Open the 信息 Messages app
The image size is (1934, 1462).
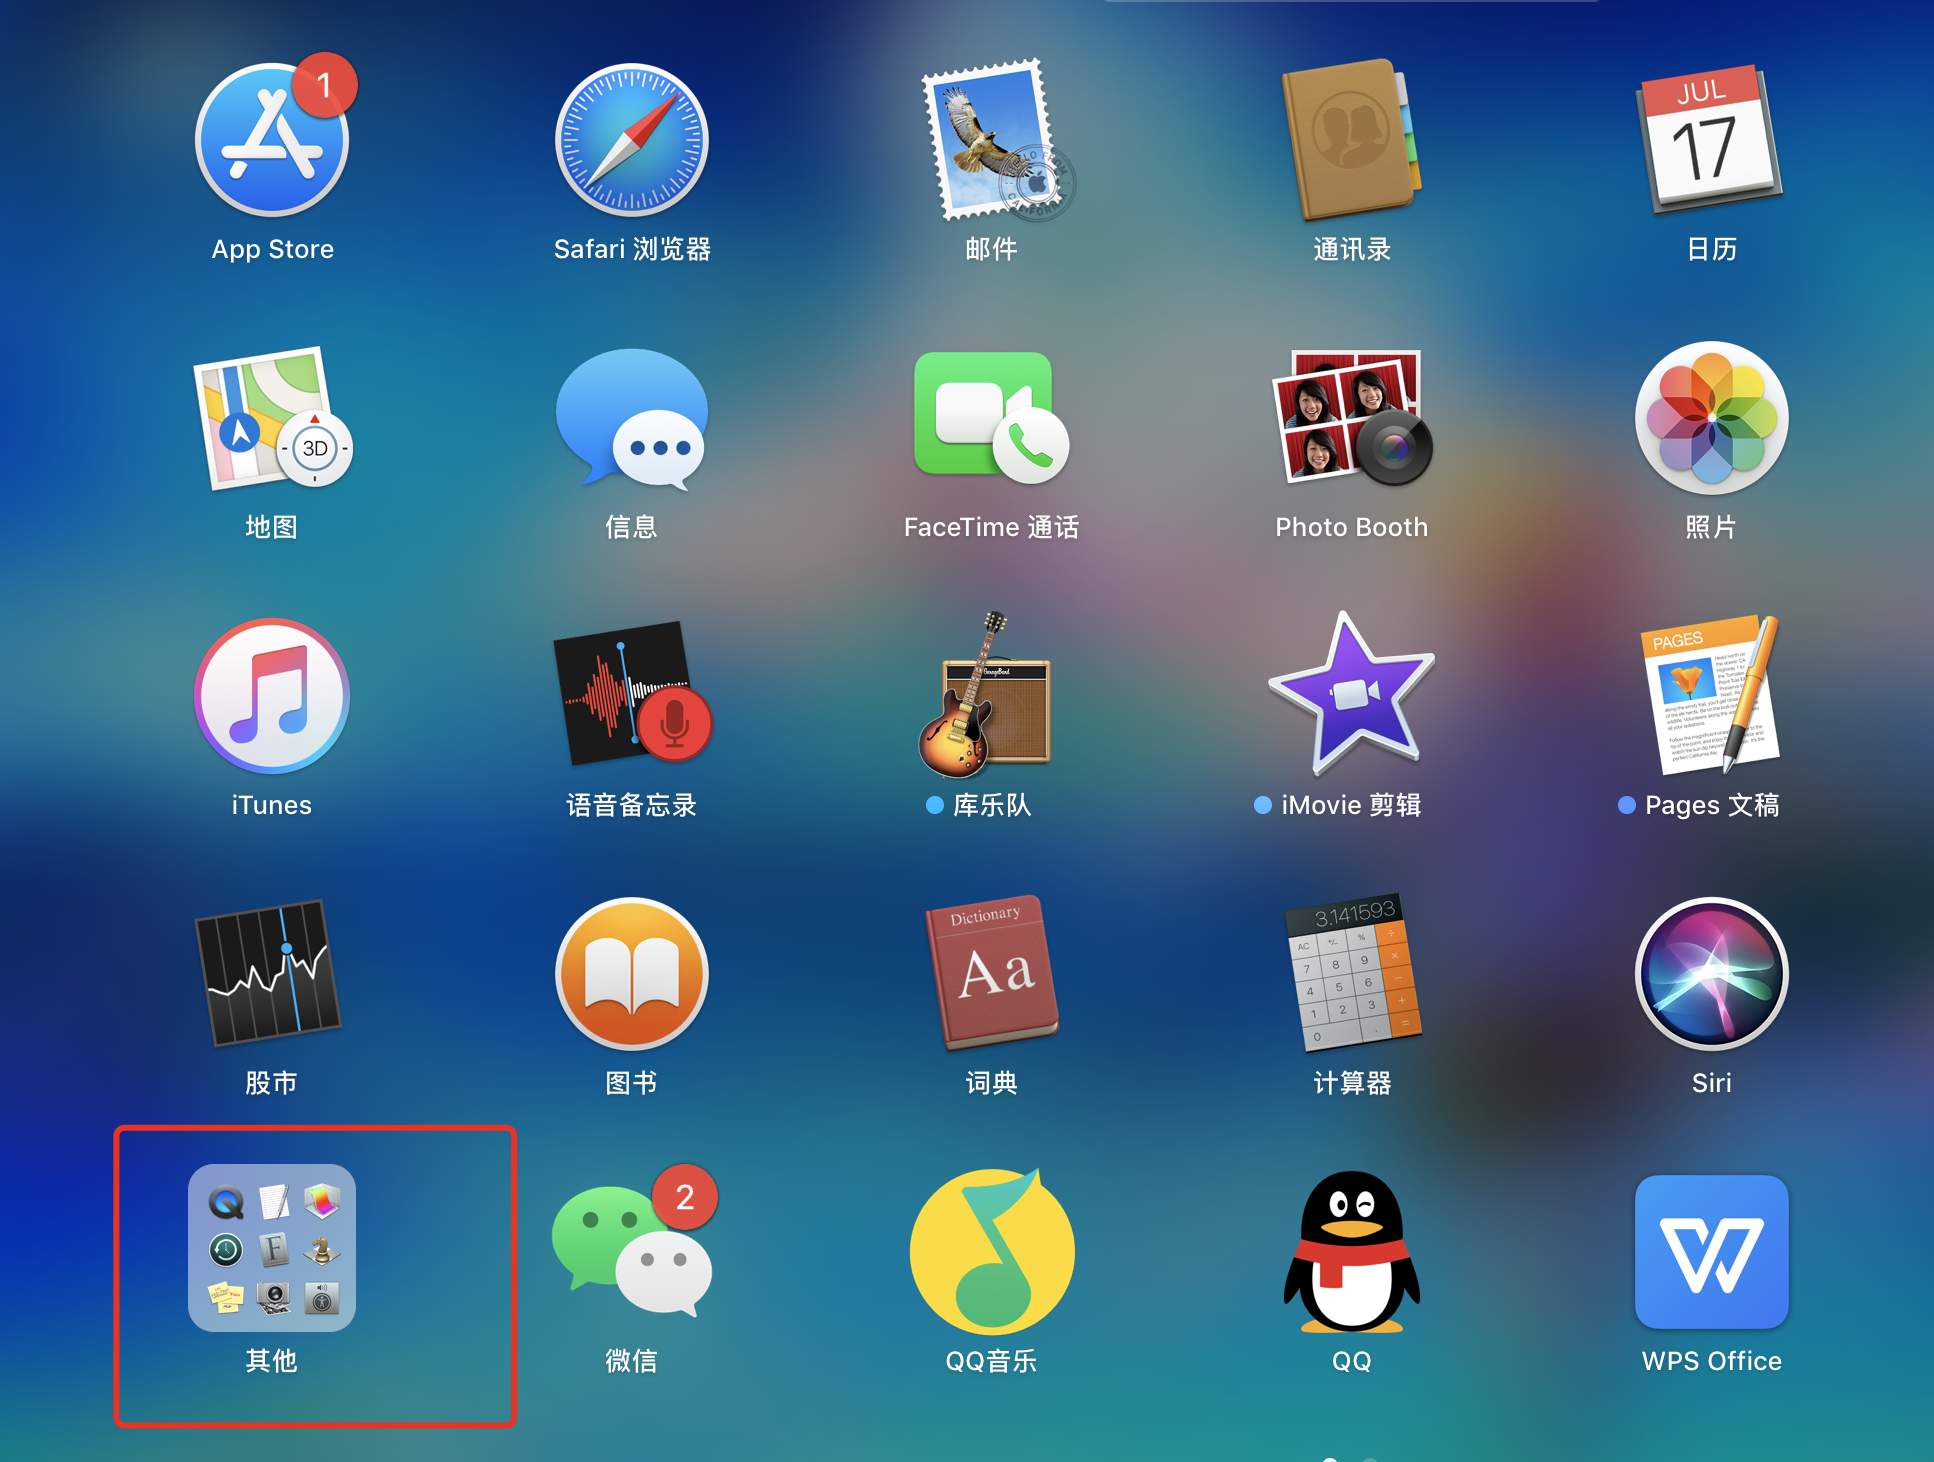pos(632,420)
